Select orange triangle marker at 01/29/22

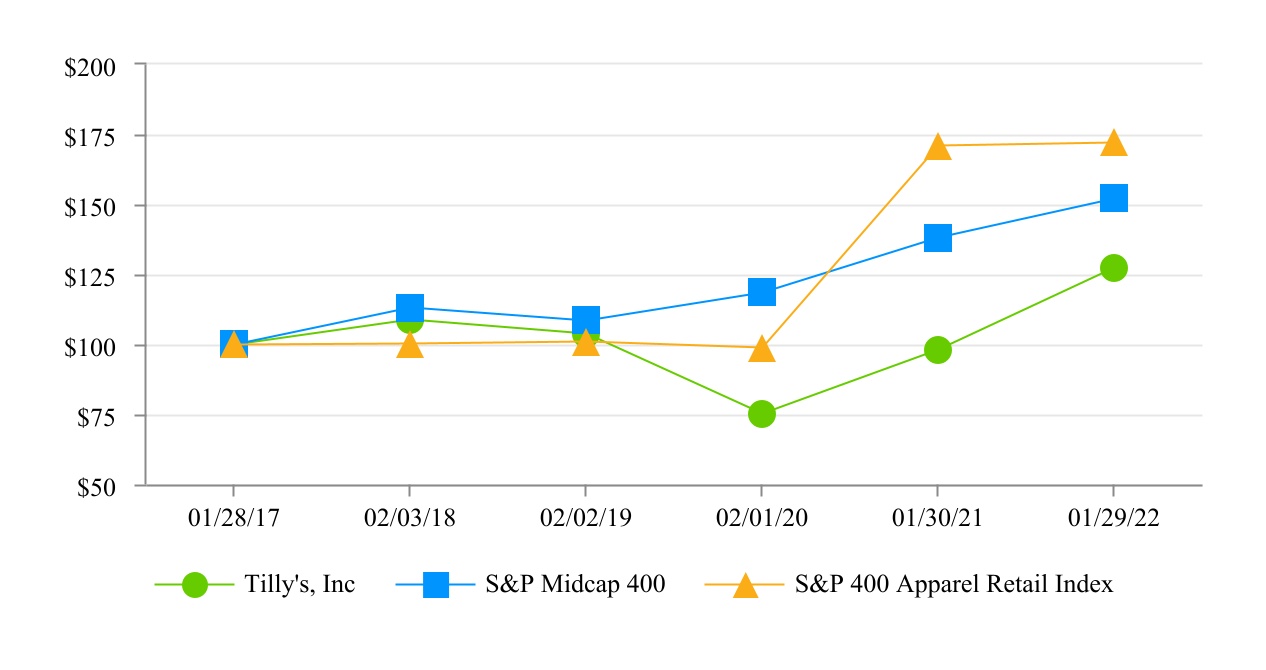pos(1113,144)
